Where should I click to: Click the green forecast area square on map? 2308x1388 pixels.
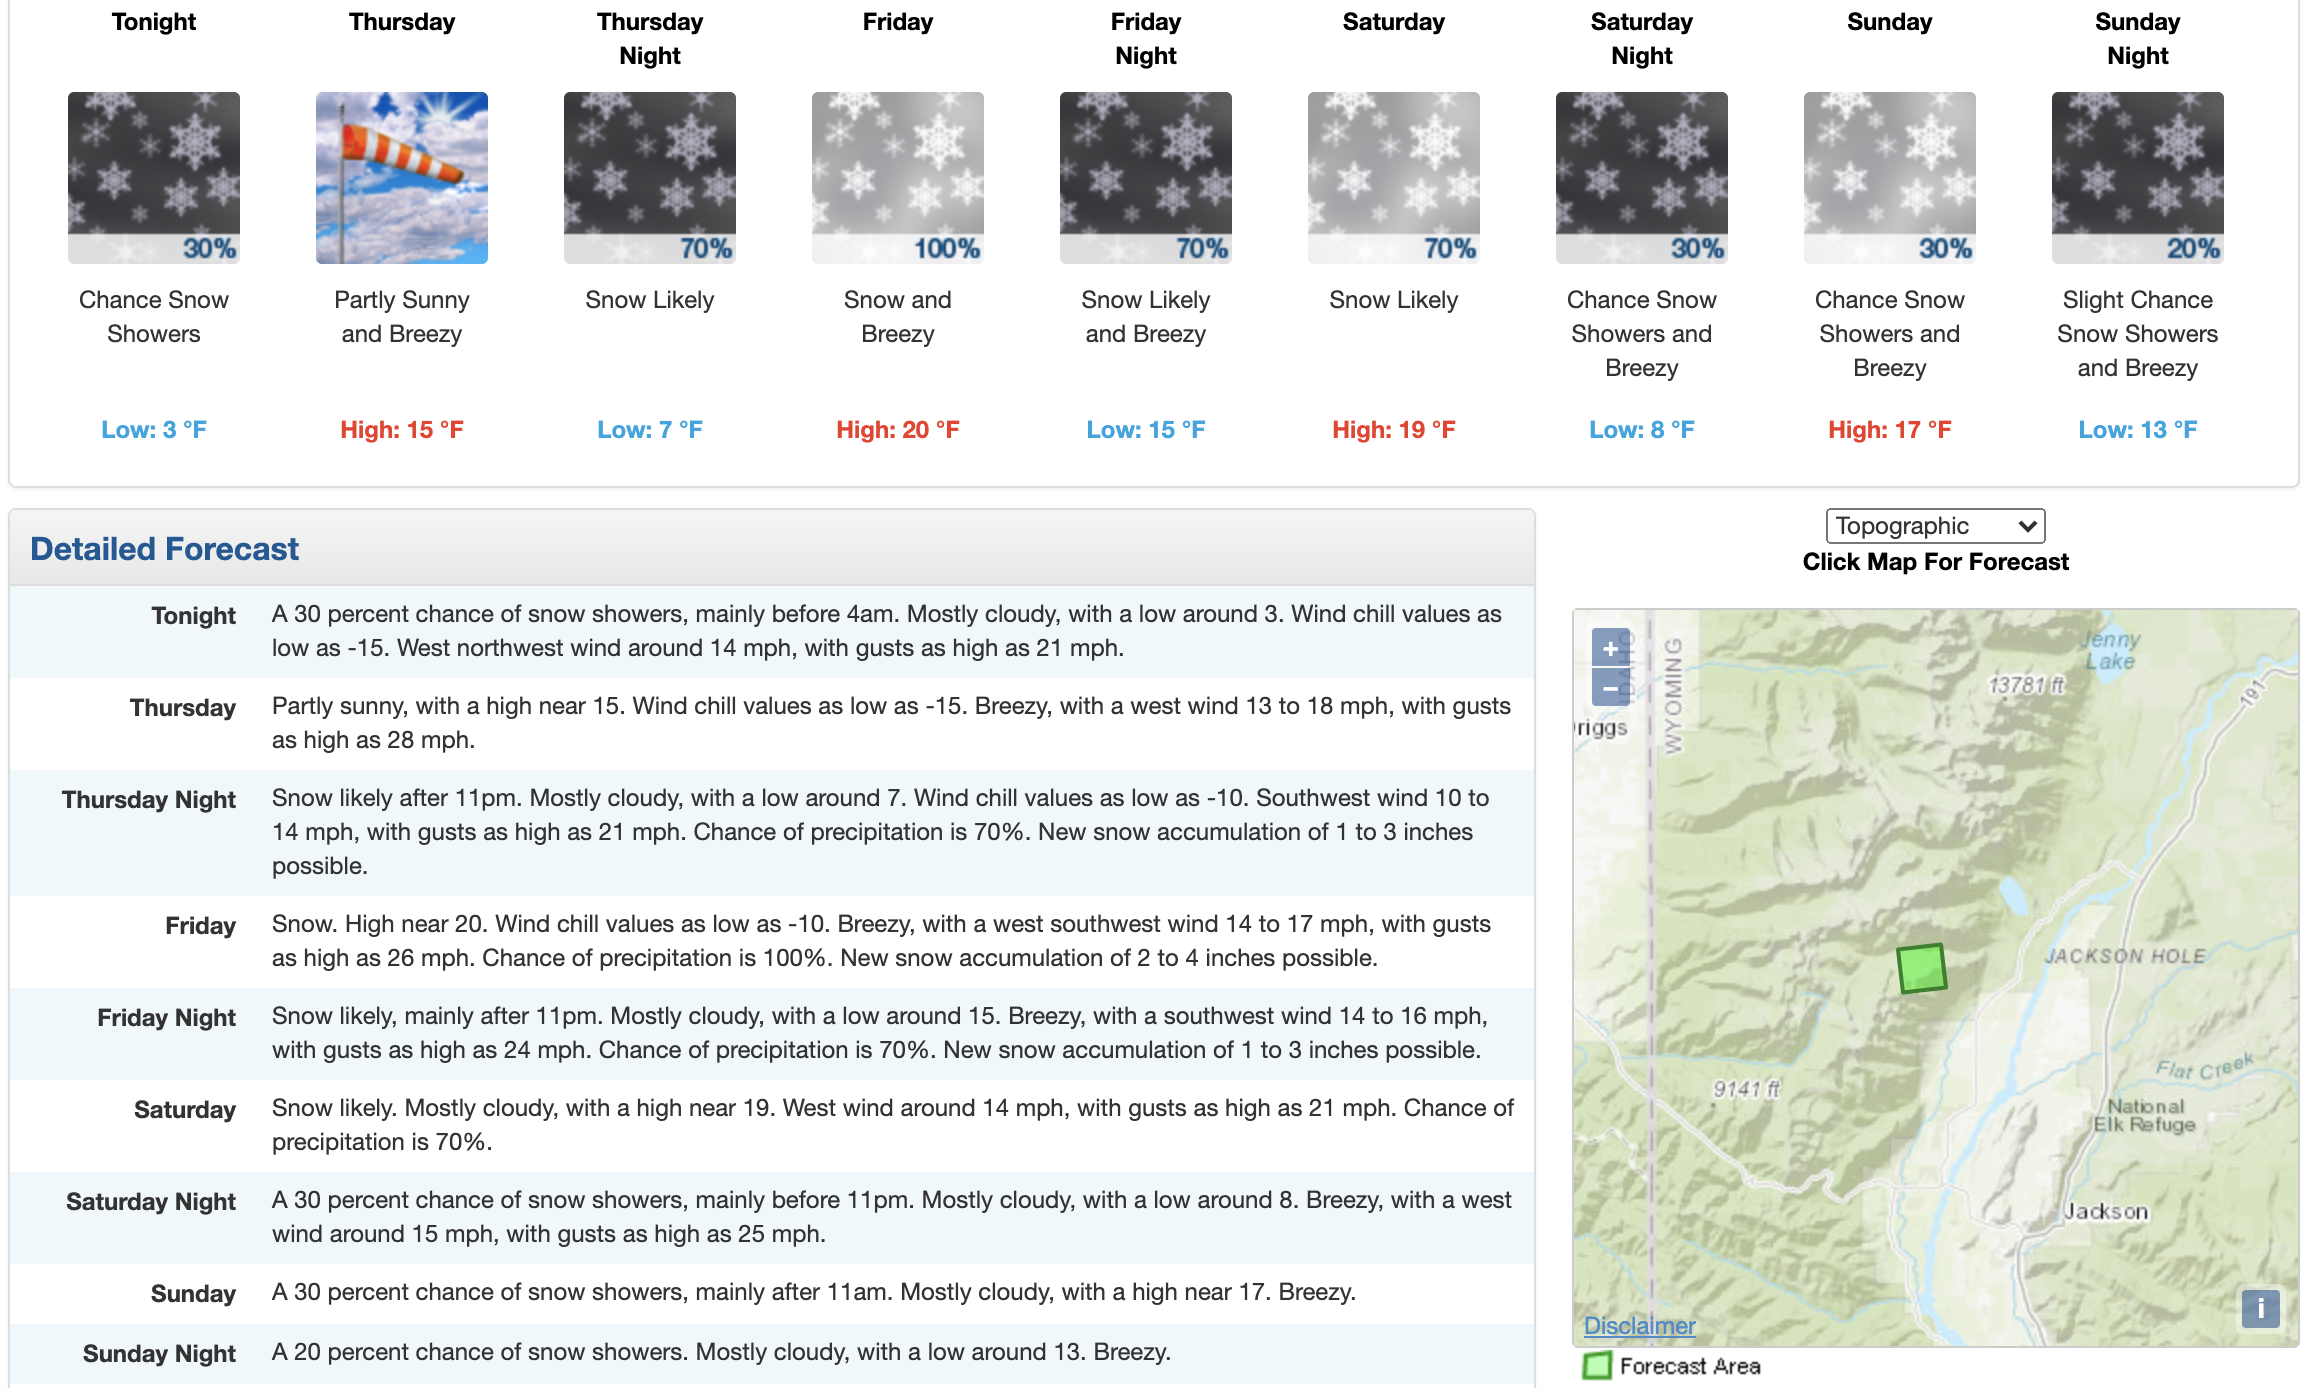tap(1921, 968)
